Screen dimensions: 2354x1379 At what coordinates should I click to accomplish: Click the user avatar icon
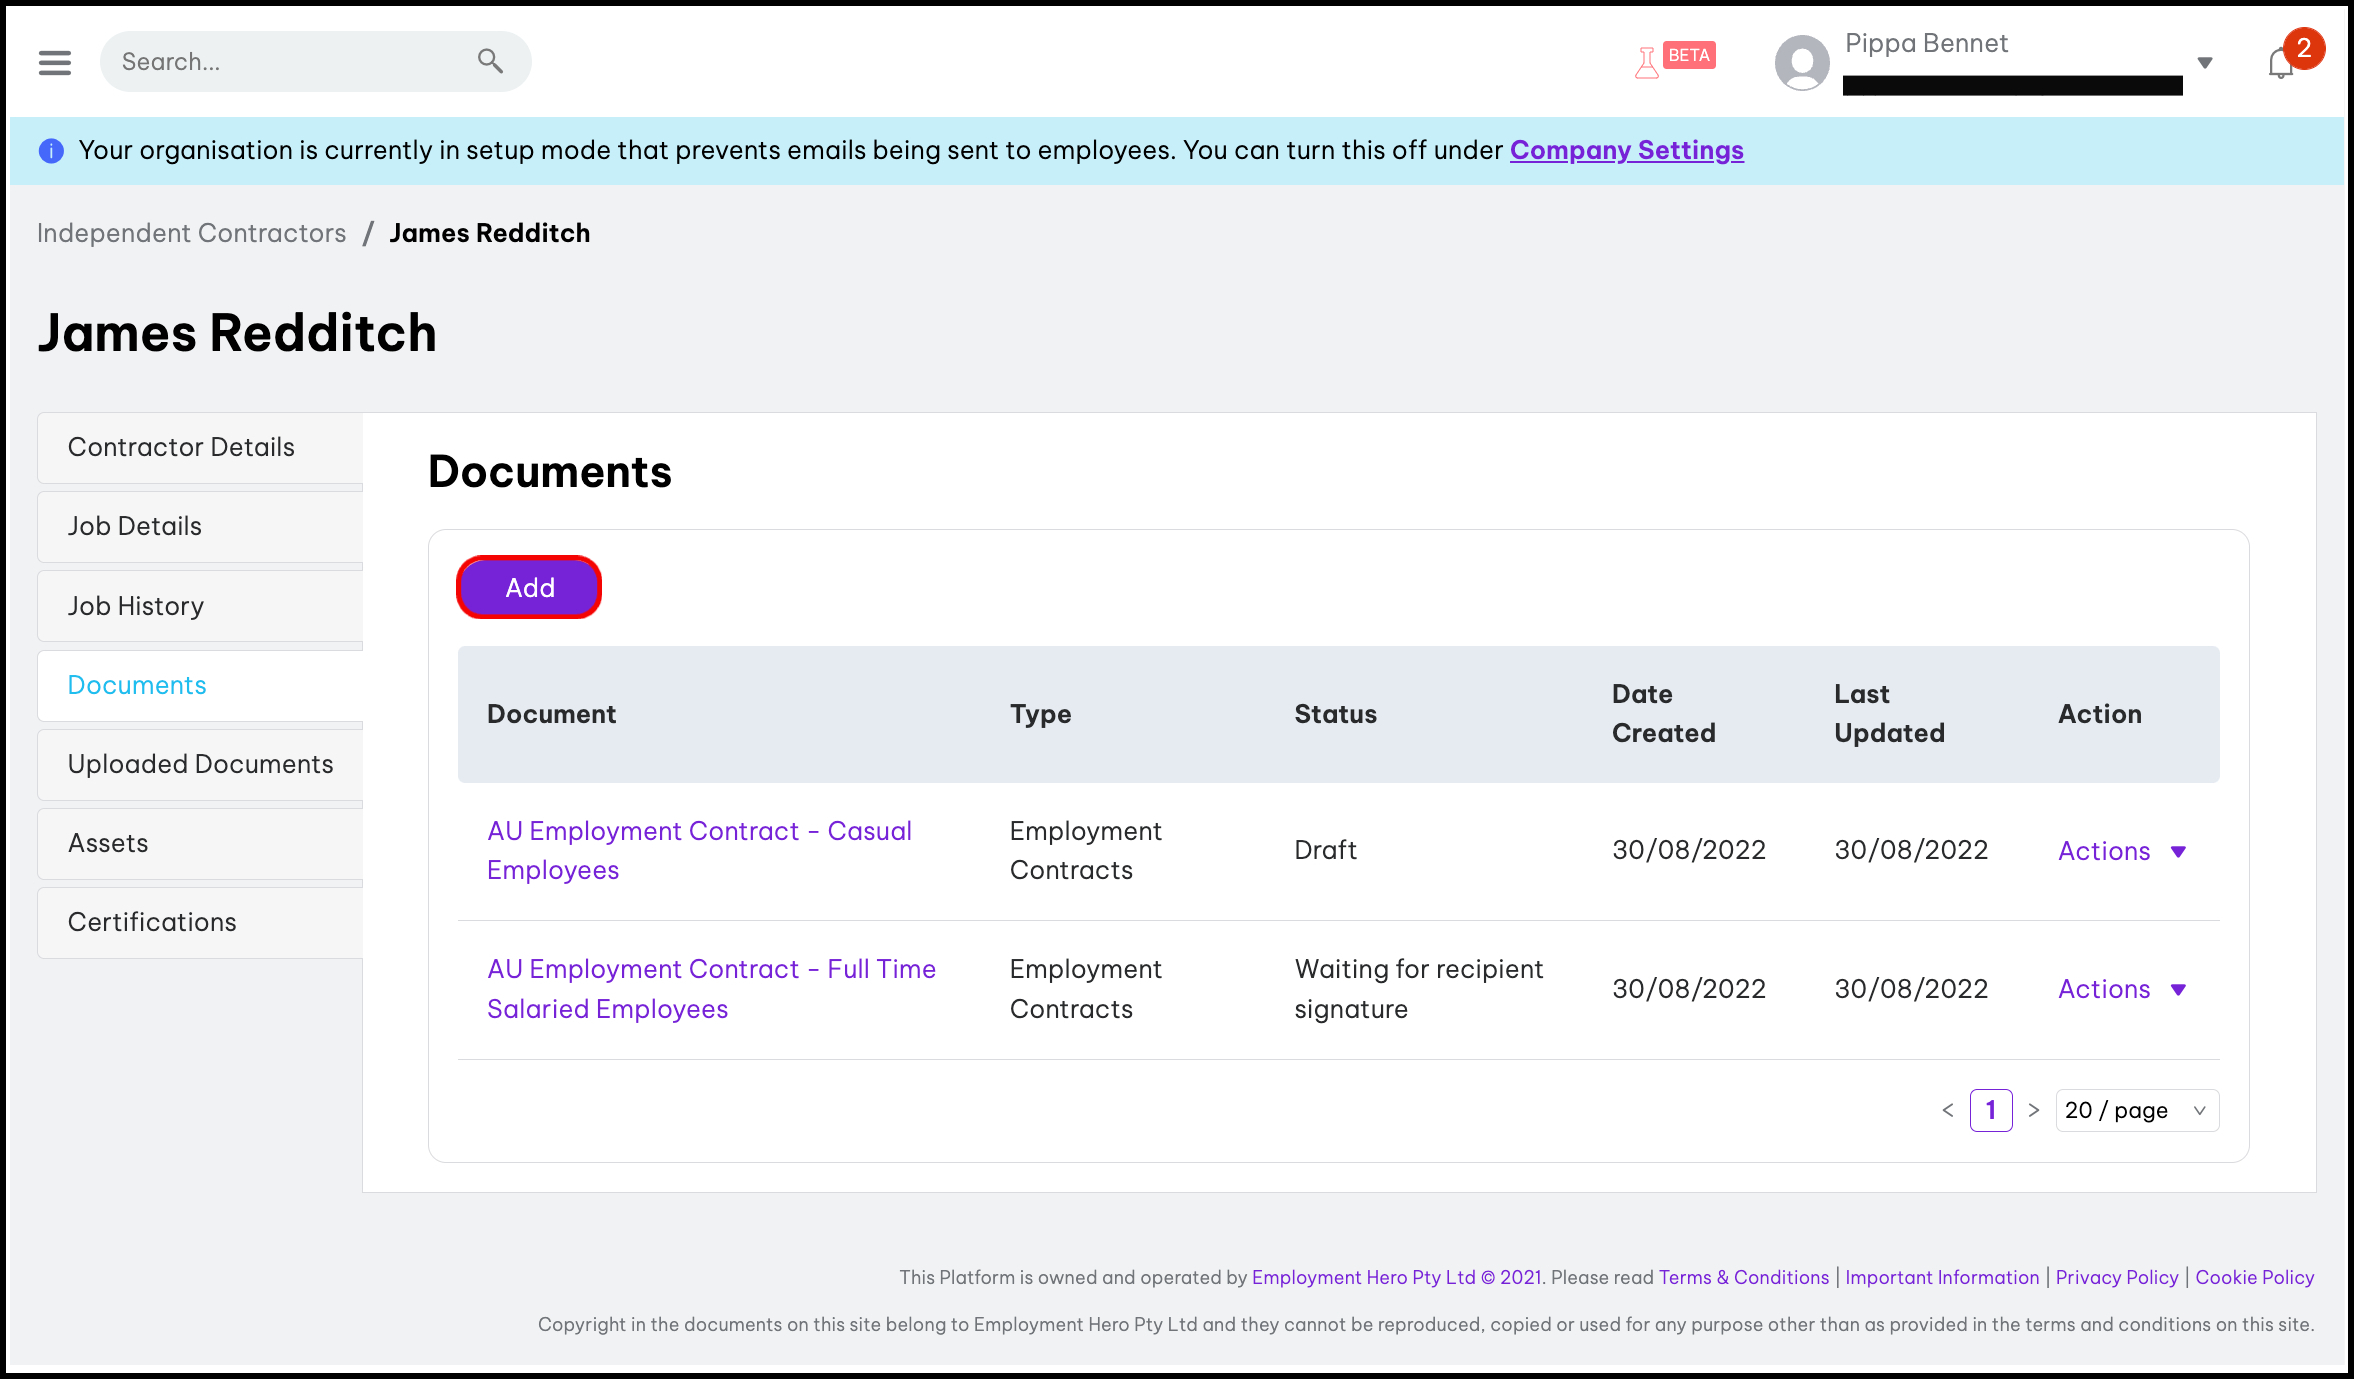coord(1801,62)
